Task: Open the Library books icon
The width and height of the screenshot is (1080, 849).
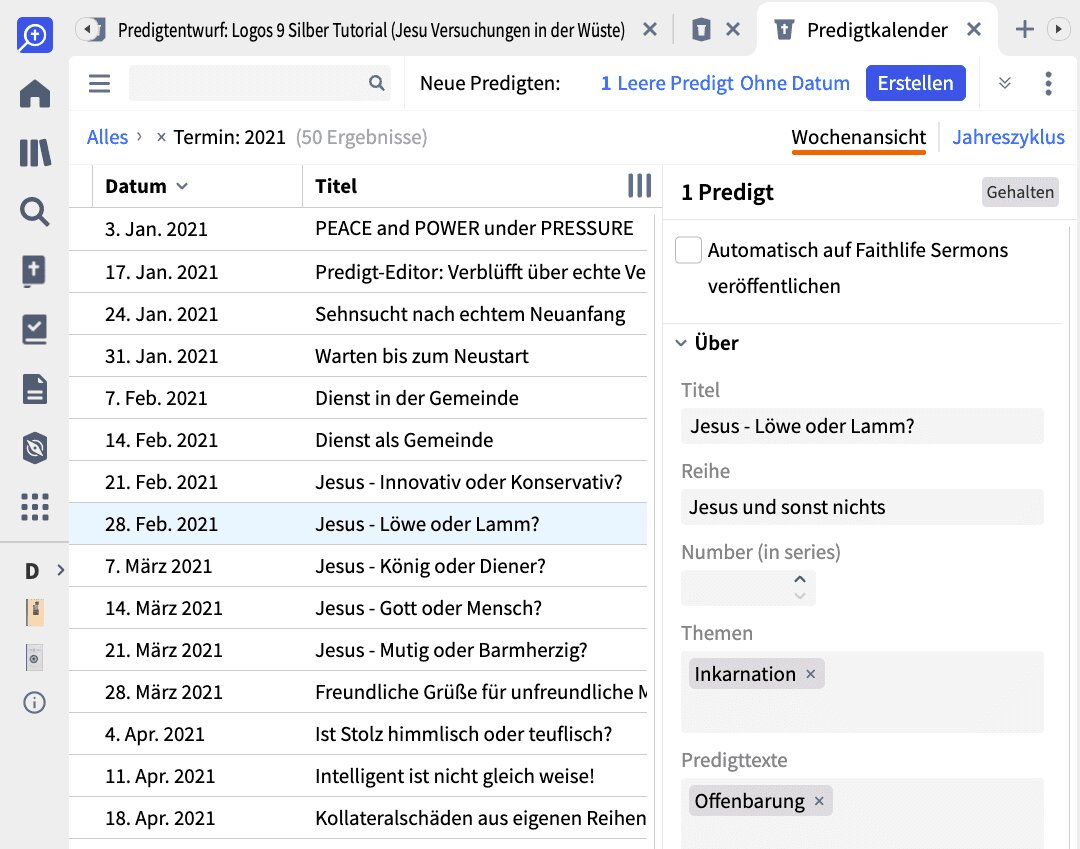Action: pyautogui.click(x=35, y=153)
